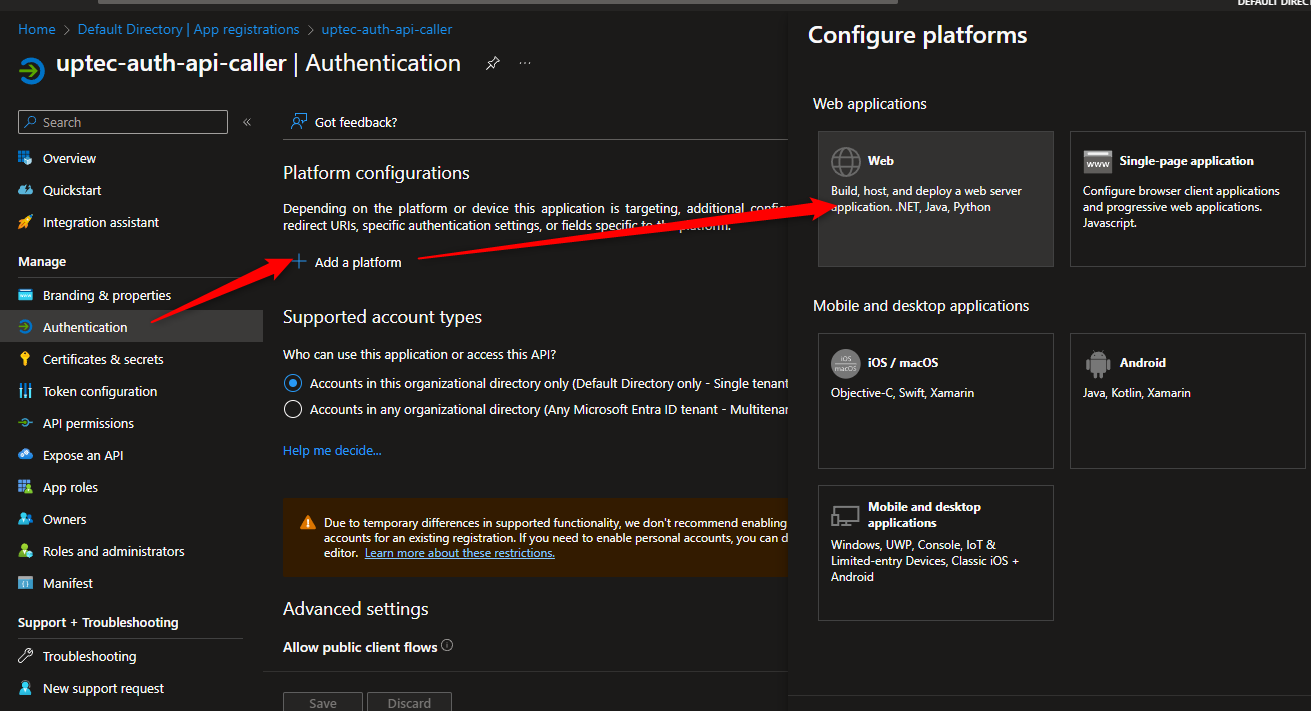Viewport: 1311px width, 711px height.
Task: Go to Expose an API page
Action: click(x=83, y=455)
